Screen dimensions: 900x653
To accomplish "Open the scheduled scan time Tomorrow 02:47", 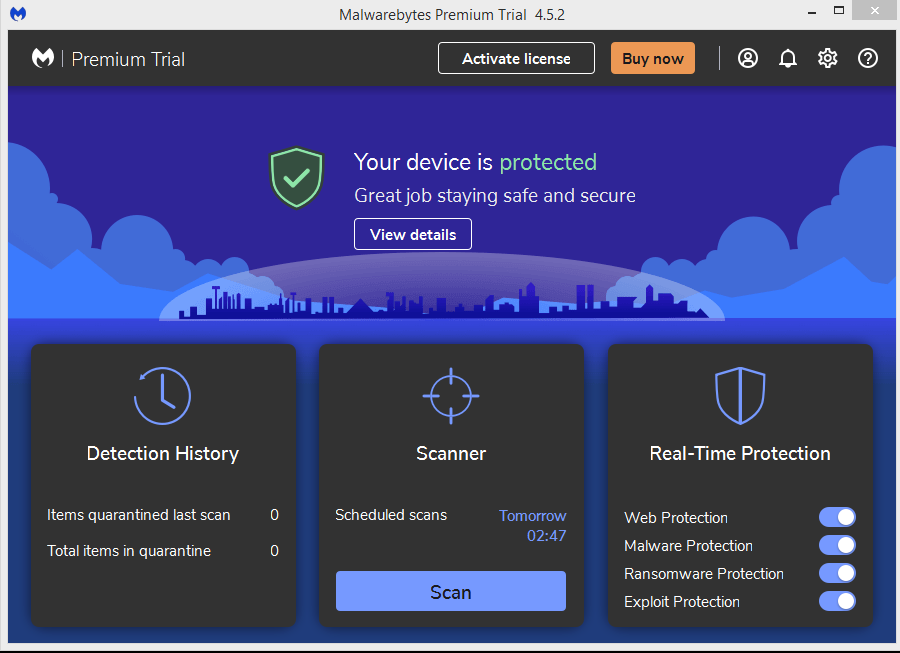I will pos(533,526).
